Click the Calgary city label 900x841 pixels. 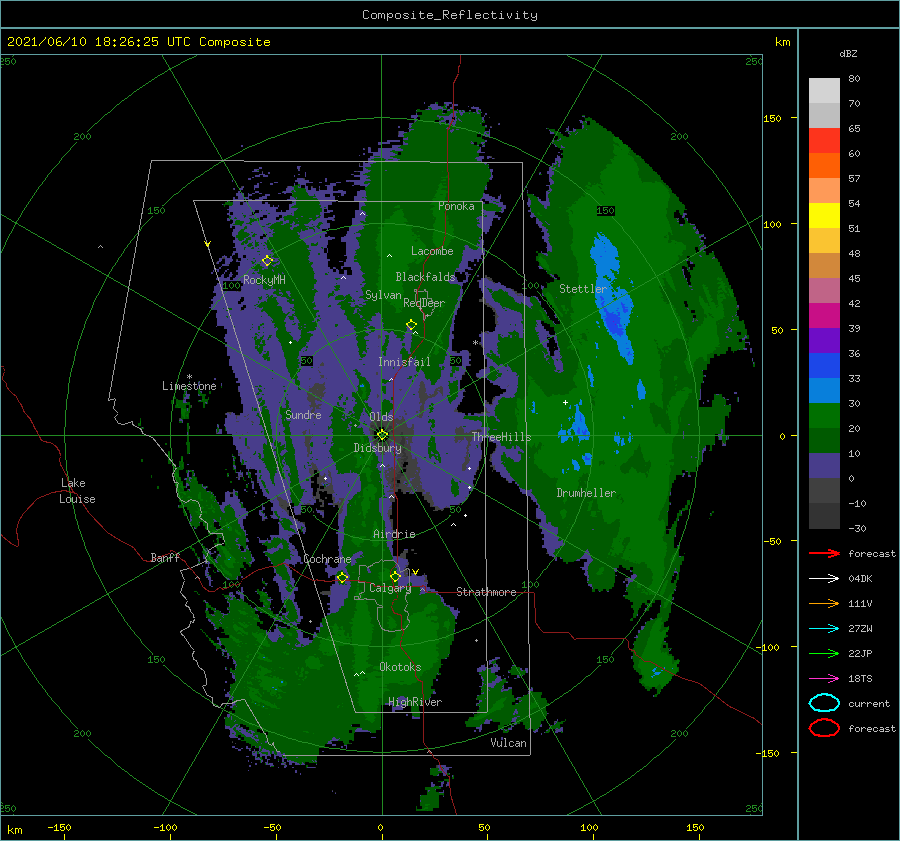(x=390, y=588)
